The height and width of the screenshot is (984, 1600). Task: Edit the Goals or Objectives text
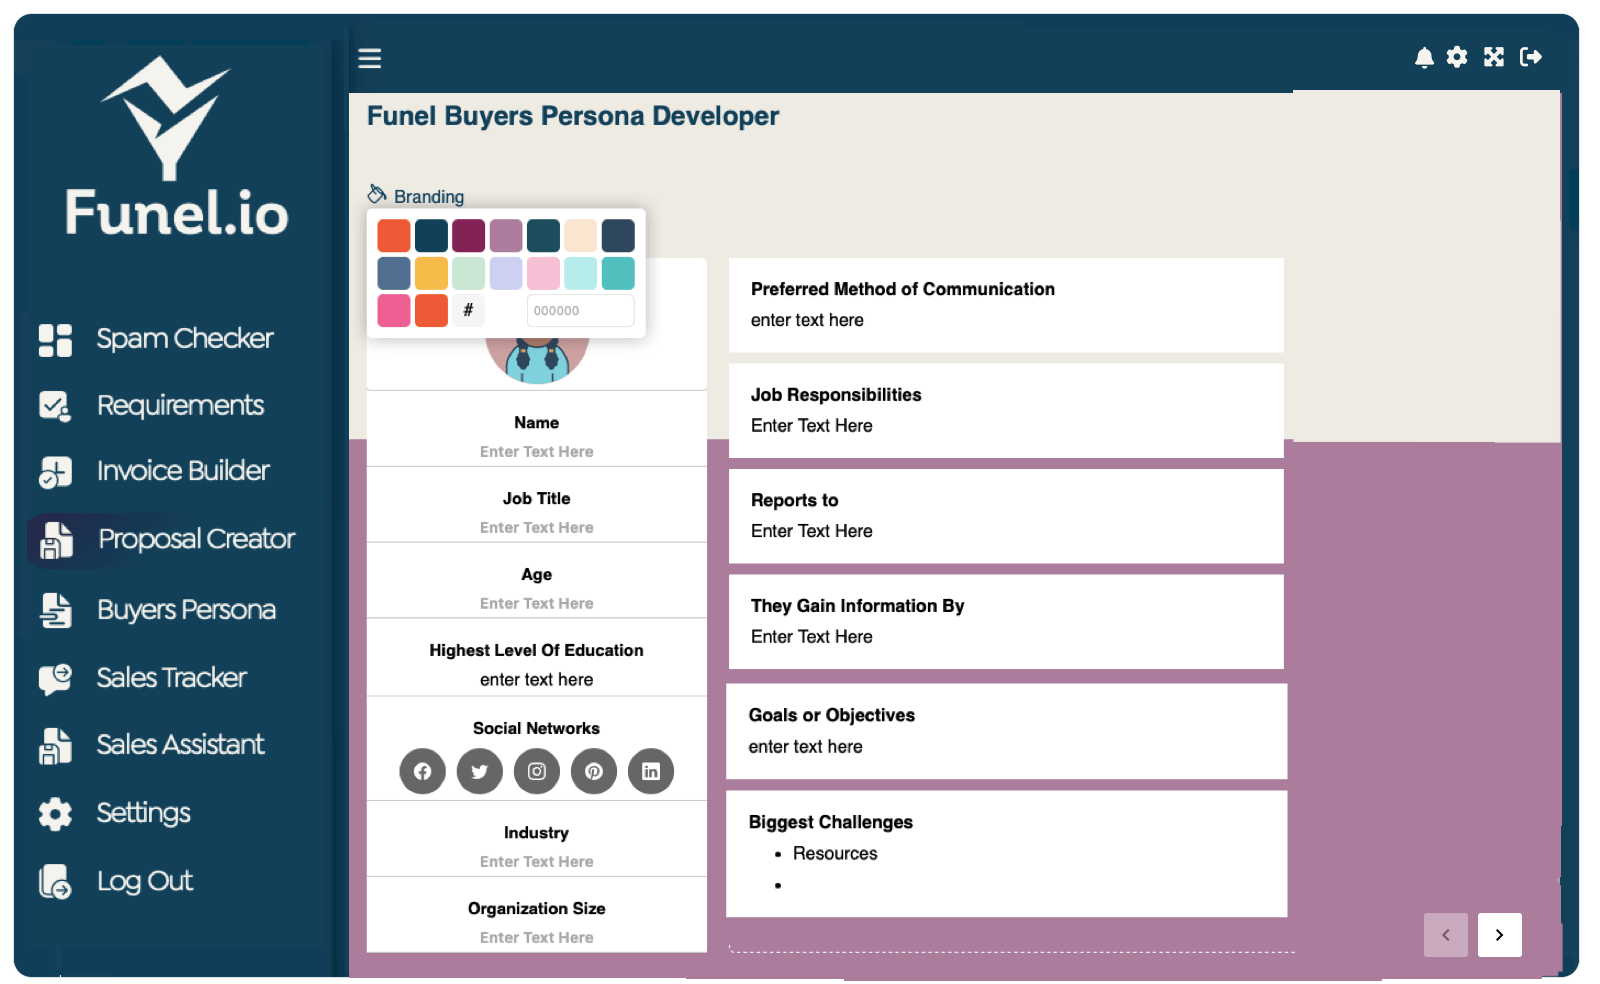[805, 747]
